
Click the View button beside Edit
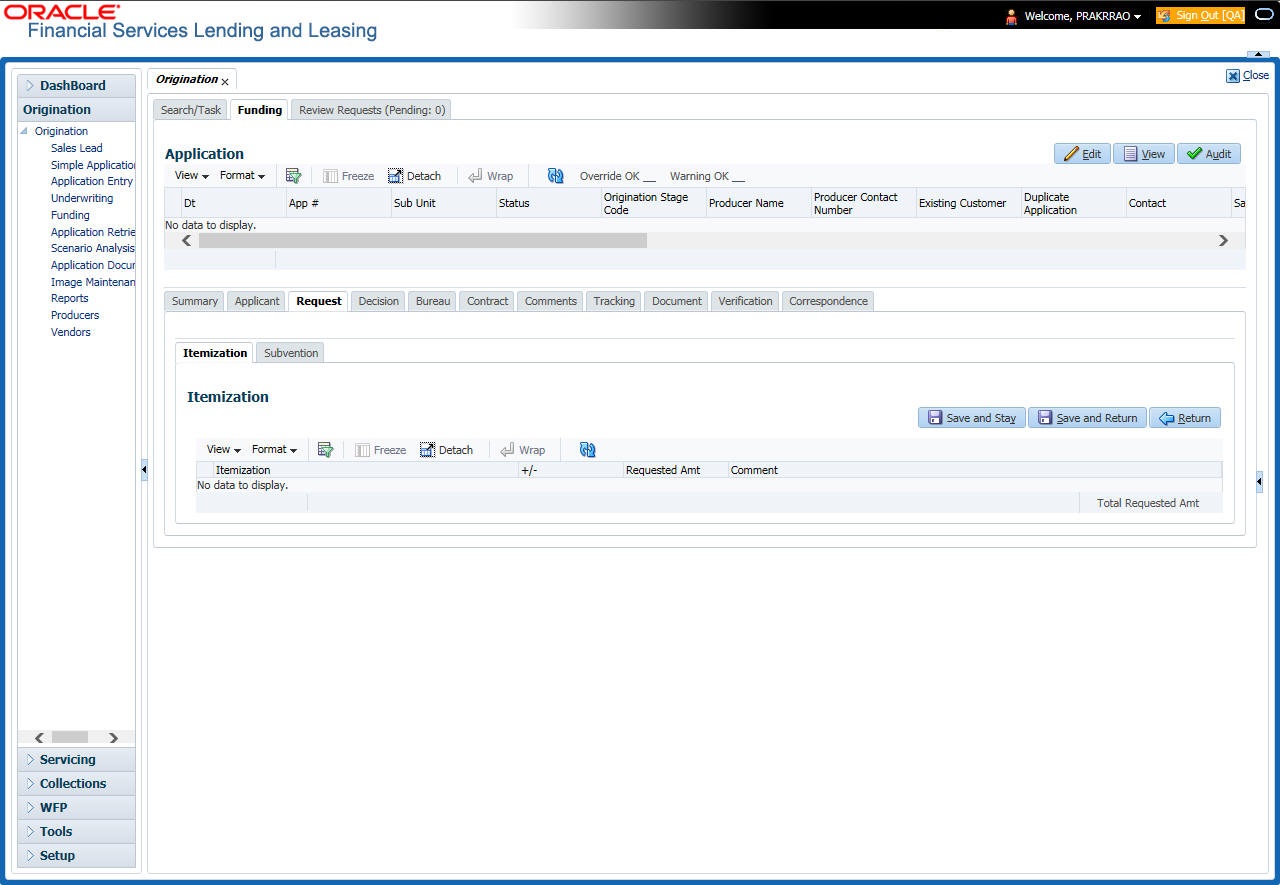tap(1144, 154)
